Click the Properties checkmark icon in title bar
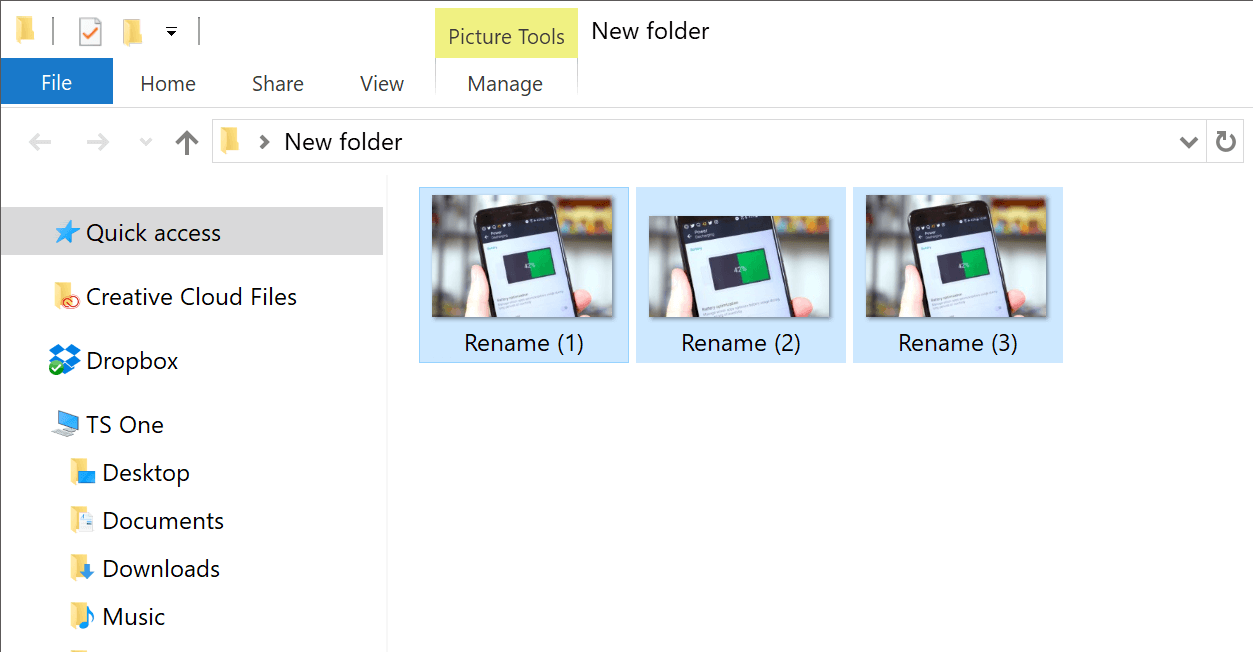The height and width of the screenshot is (652, 1253). (x=90, y=32)
